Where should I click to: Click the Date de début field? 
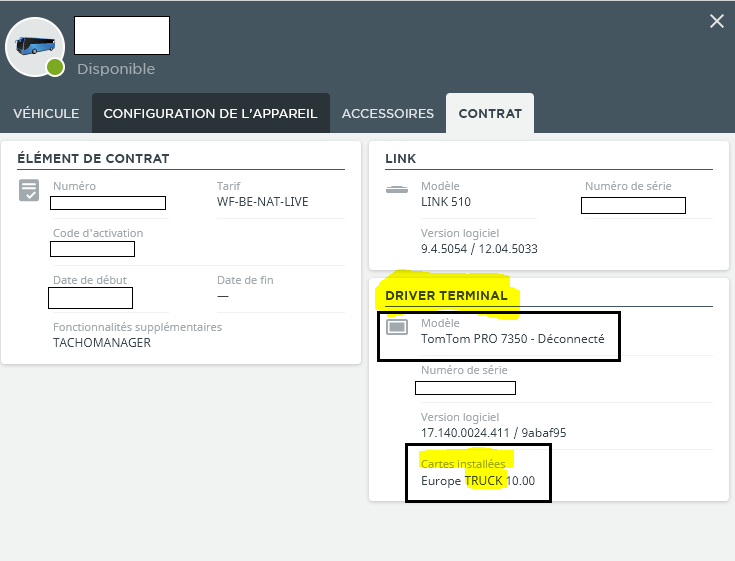[90, 298]
